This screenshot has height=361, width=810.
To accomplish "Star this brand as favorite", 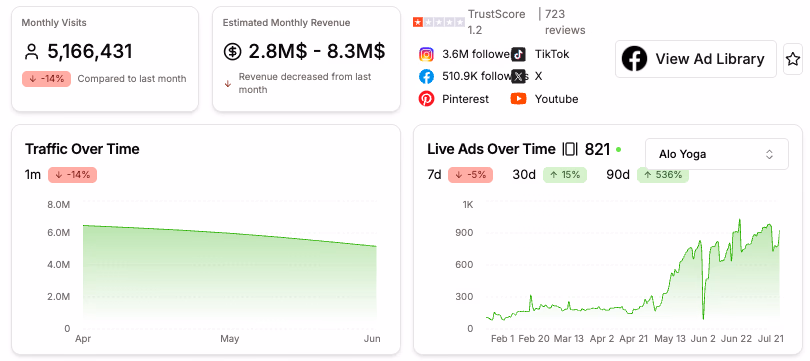I will coord(793,59).
